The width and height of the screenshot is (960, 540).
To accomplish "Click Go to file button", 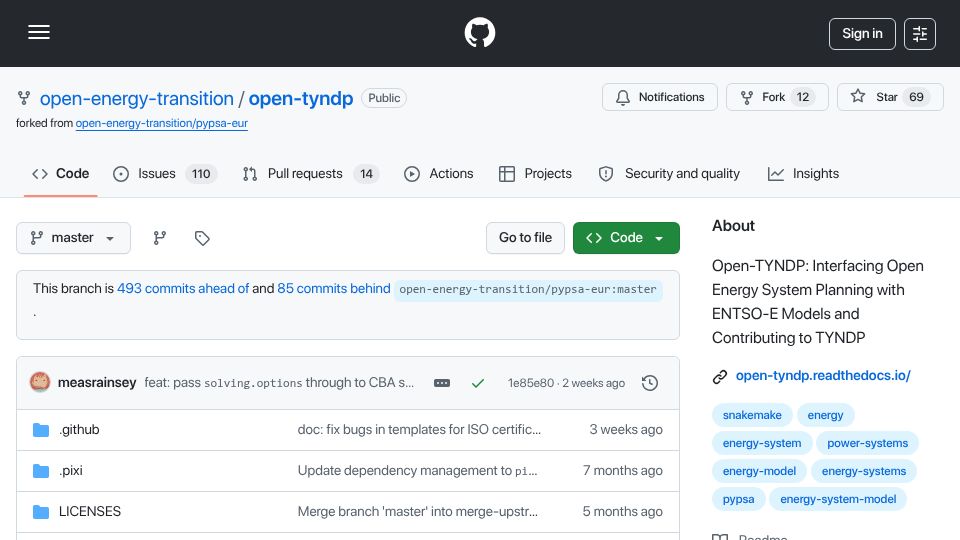I will pos(525,238).
